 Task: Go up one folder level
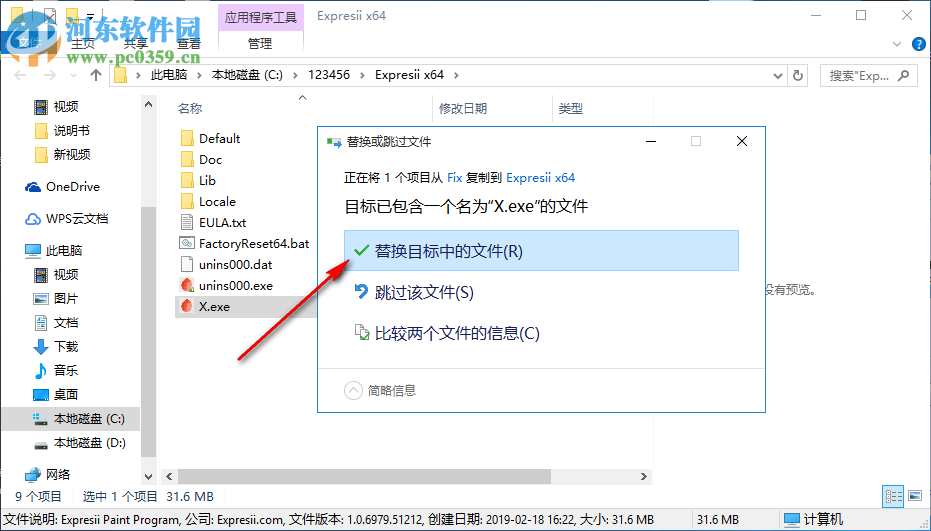coord(96,75)
